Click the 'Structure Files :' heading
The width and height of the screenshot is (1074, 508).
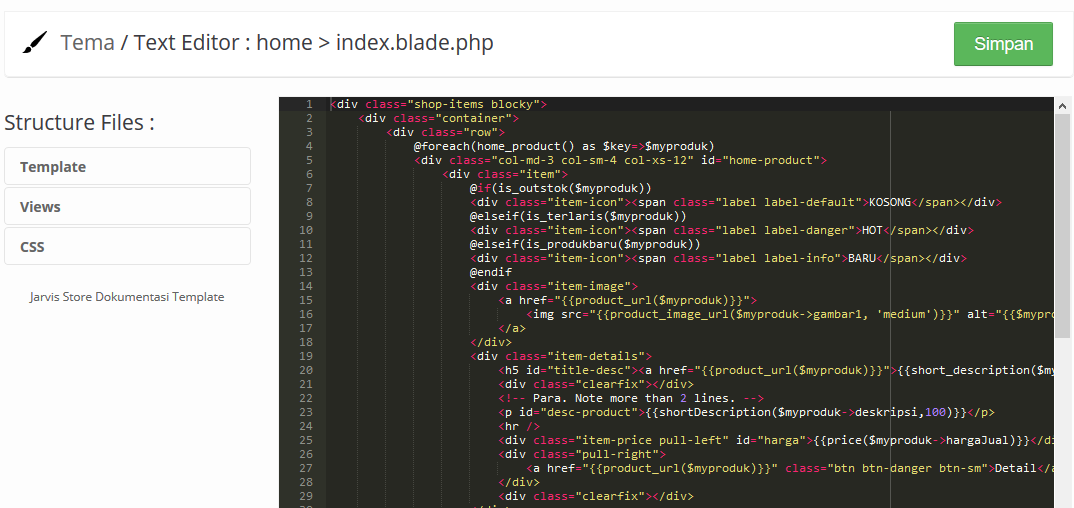[x=79, y=123]
